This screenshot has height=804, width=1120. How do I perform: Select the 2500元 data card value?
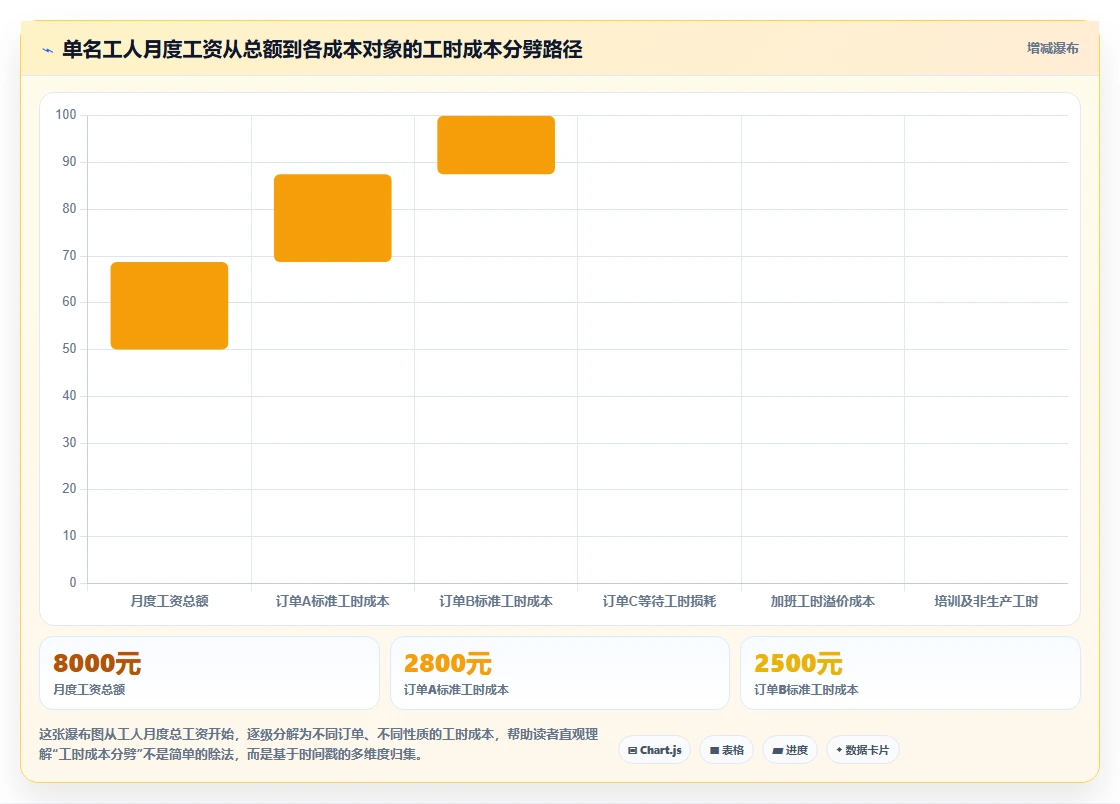pyautogui.click(x=799, y=663)
